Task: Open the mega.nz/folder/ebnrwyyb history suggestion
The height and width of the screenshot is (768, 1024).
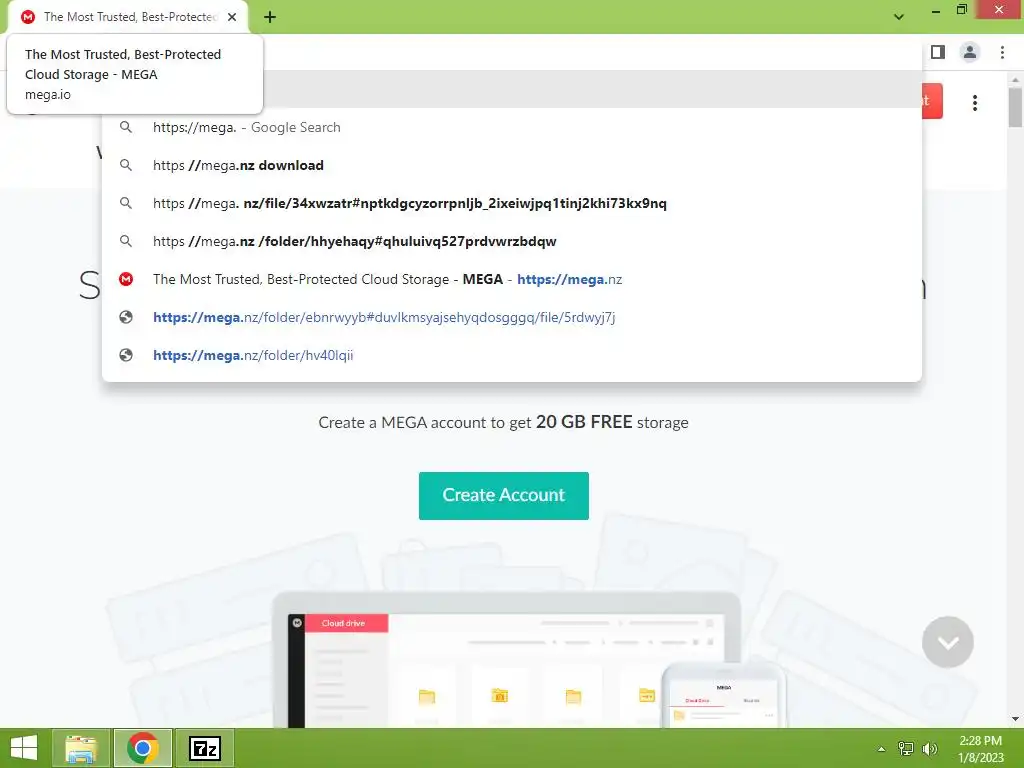Action: 512,317
